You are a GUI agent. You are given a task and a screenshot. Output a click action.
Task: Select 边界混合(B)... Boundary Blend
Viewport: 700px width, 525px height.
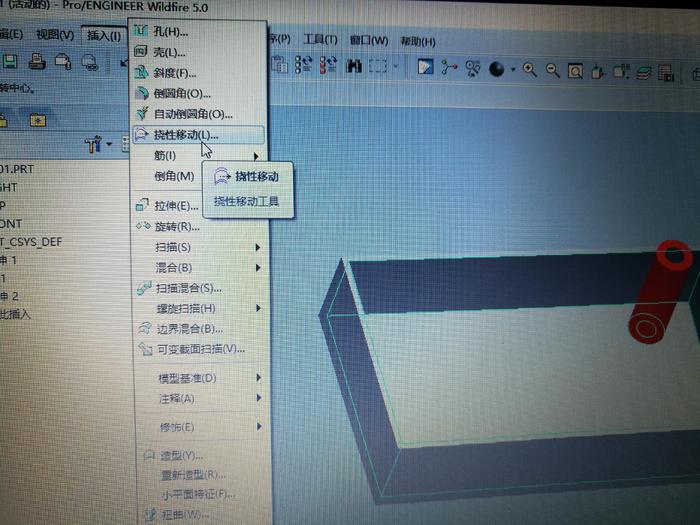pos(202,329)
